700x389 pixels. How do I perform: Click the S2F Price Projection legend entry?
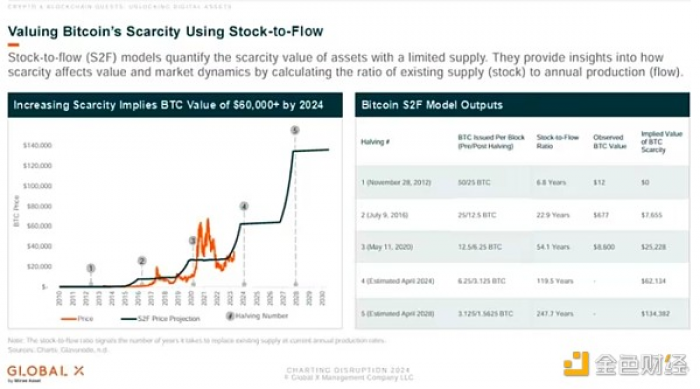[161, 319]
